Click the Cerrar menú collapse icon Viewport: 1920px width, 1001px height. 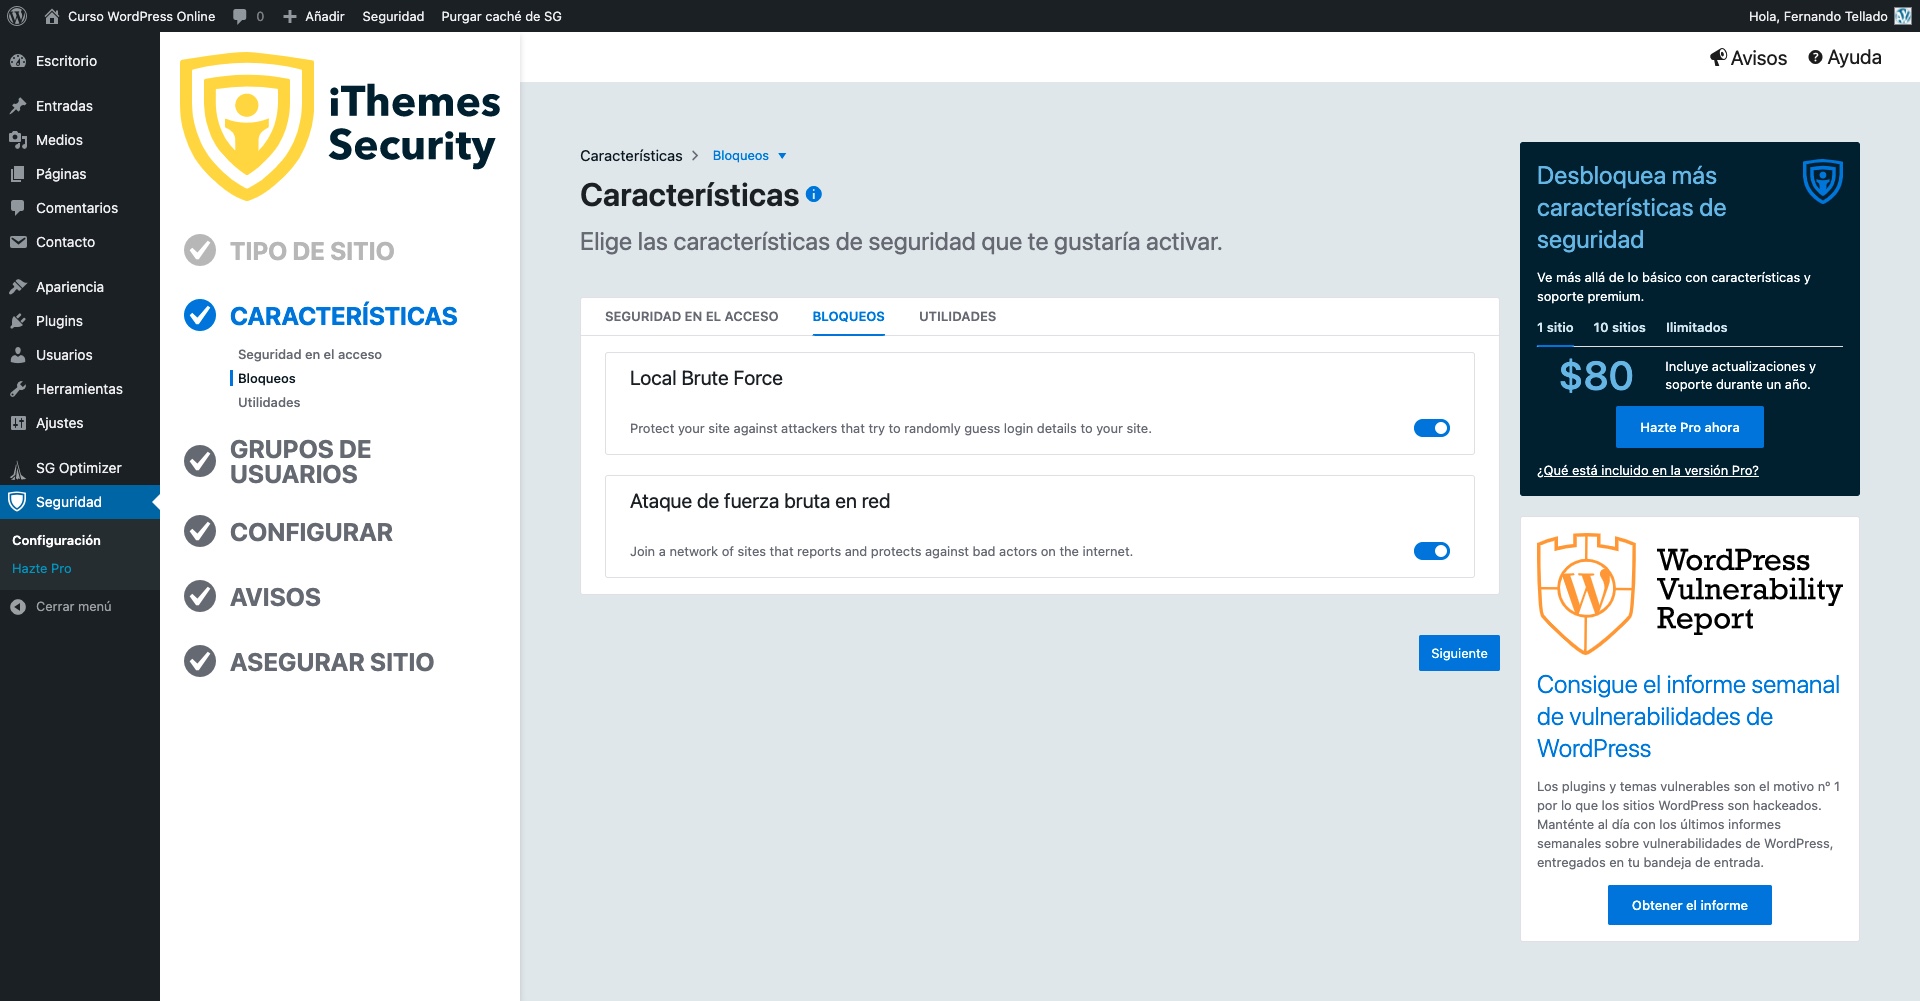tap(18, 606)
